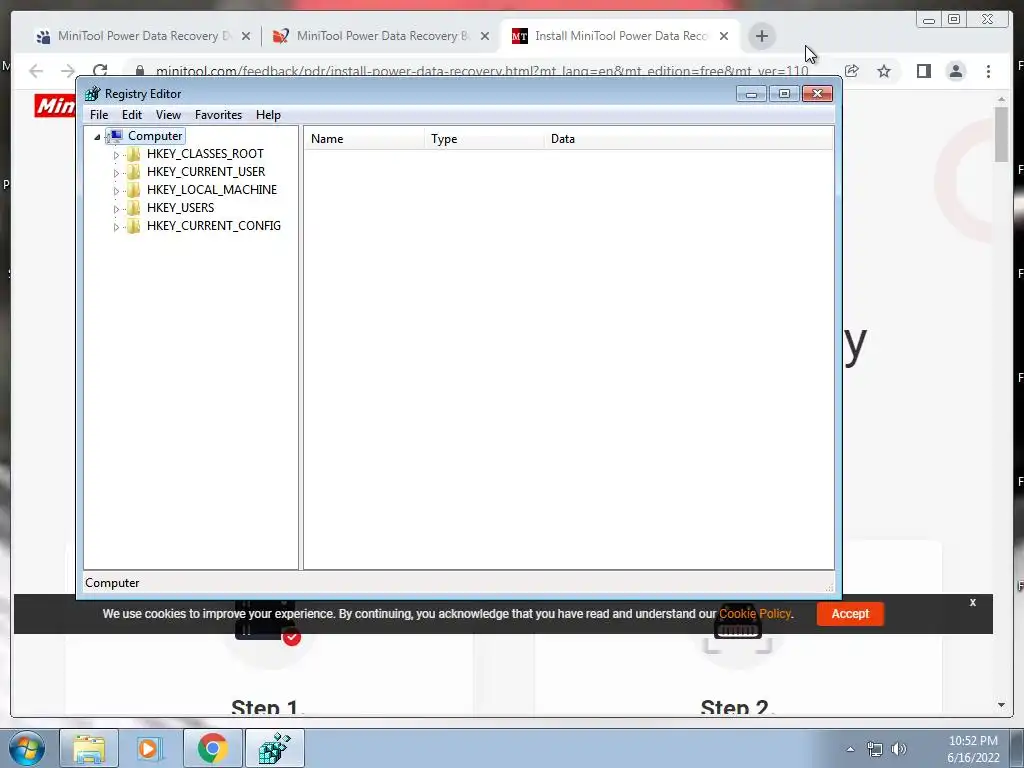Image resolution: width=1024 pixels, height=768 pixels.
Task: Open a new Chrome tab
Action: point(761,36)
